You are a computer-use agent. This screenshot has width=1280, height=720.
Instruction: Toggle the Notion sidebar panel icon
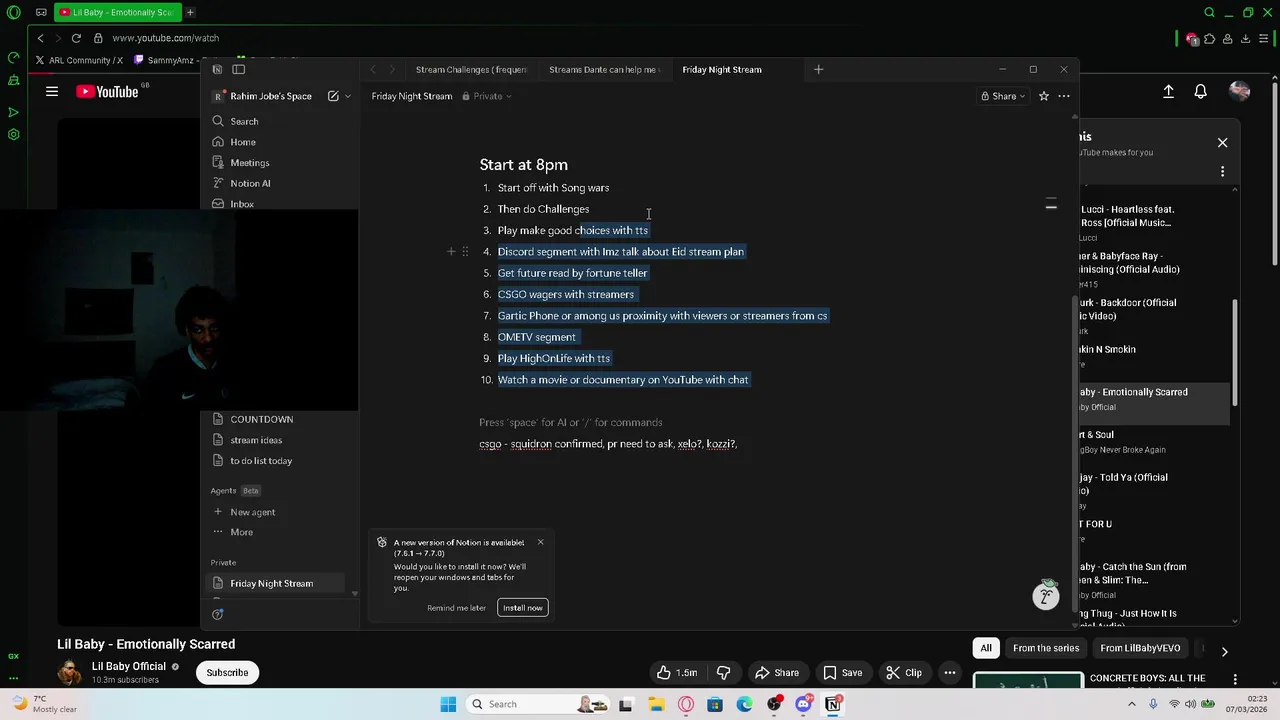point(238,69)
